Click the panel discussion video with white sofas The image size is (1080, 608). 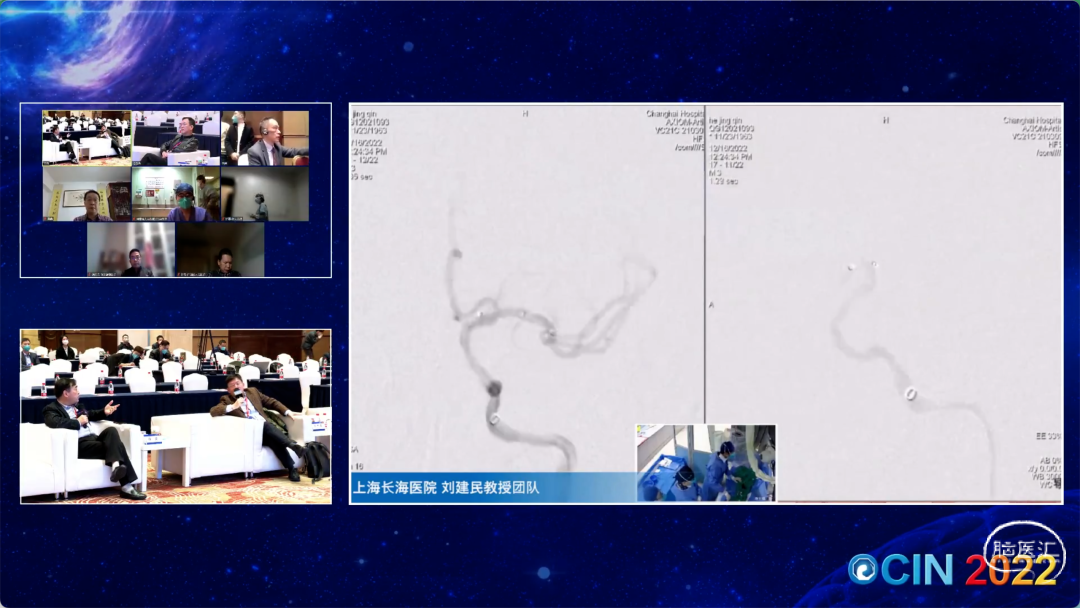coord(176,416)
